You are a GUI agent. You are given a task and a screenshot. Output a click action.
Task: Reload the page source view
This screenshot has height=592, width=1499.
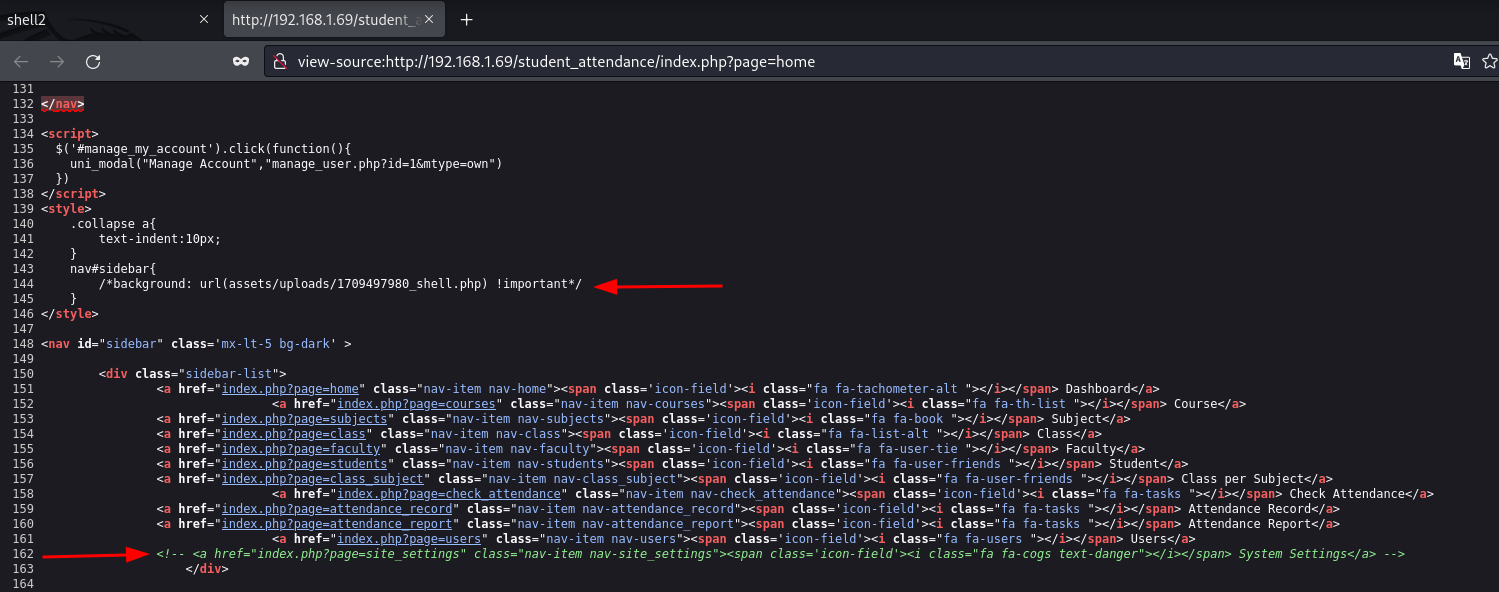93,61
